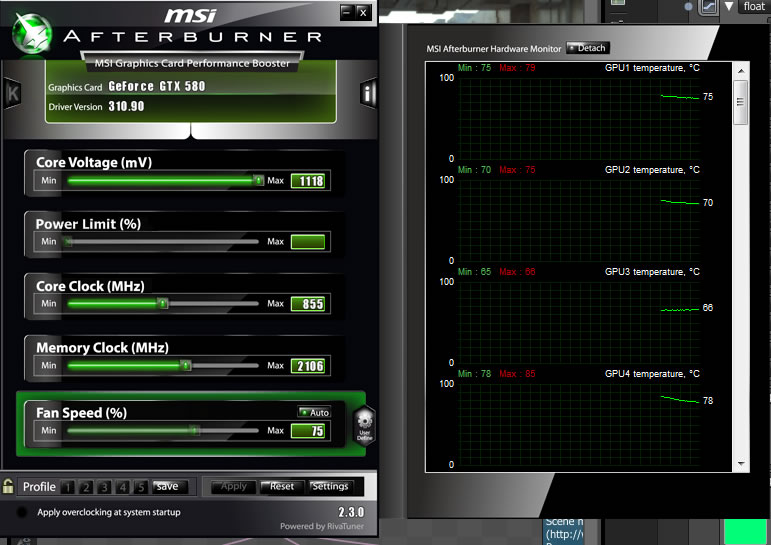Toggle Apply overclocking at system startup
The height and width of the screenshot is (545, 771).
coord(21,512)
